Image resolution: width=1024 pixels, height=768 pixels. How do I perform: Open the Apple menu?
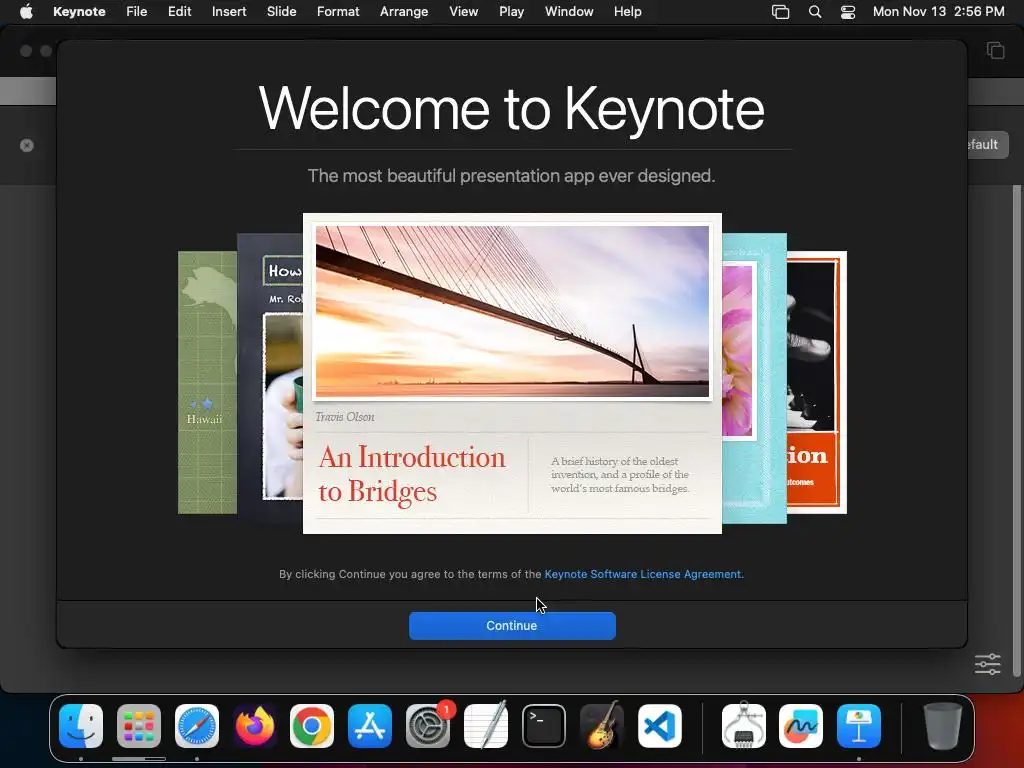26,12
